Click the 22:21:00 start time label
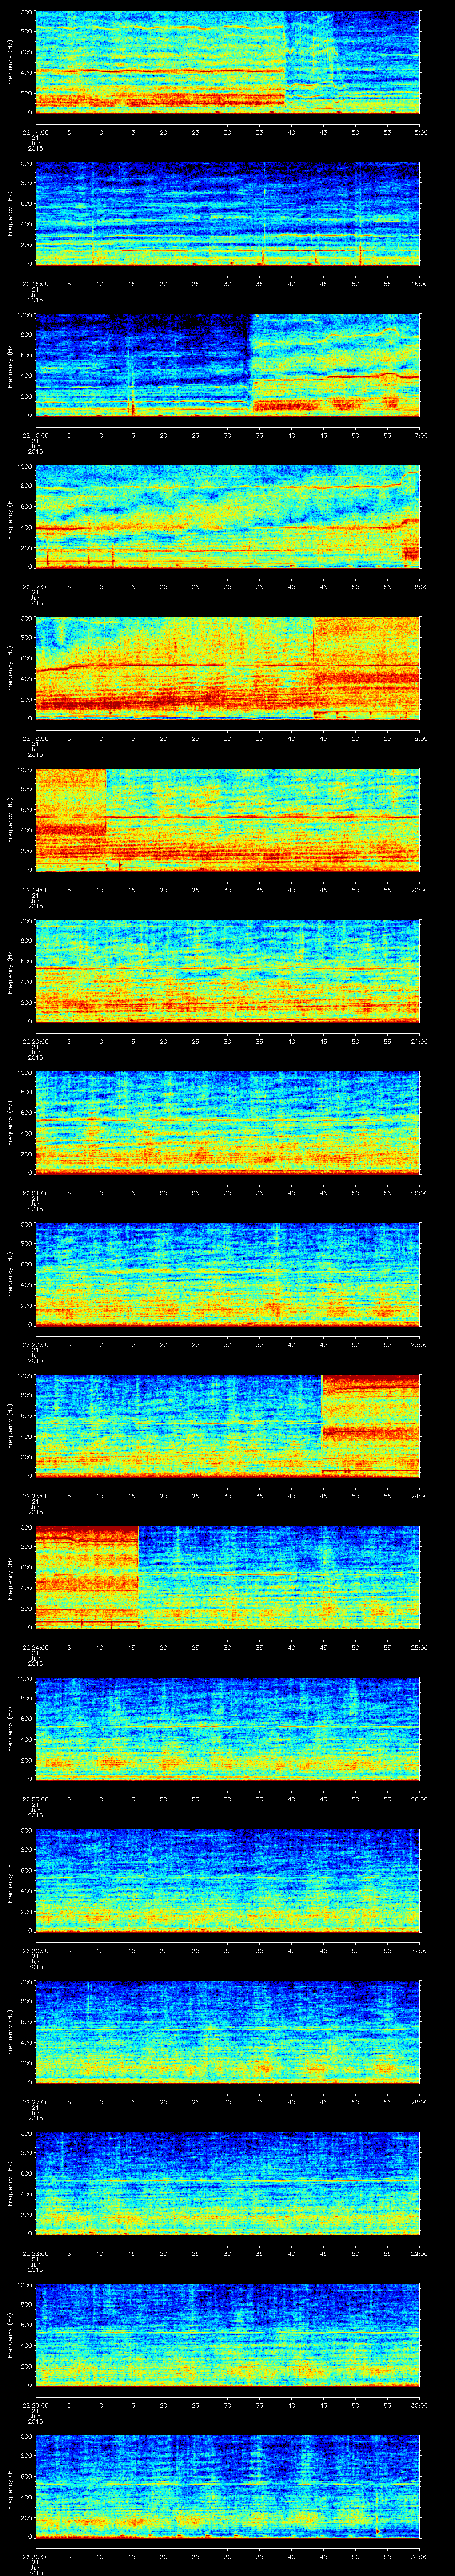Image resolution: width=455 pixels, height=2576 pixels. 36,1192
